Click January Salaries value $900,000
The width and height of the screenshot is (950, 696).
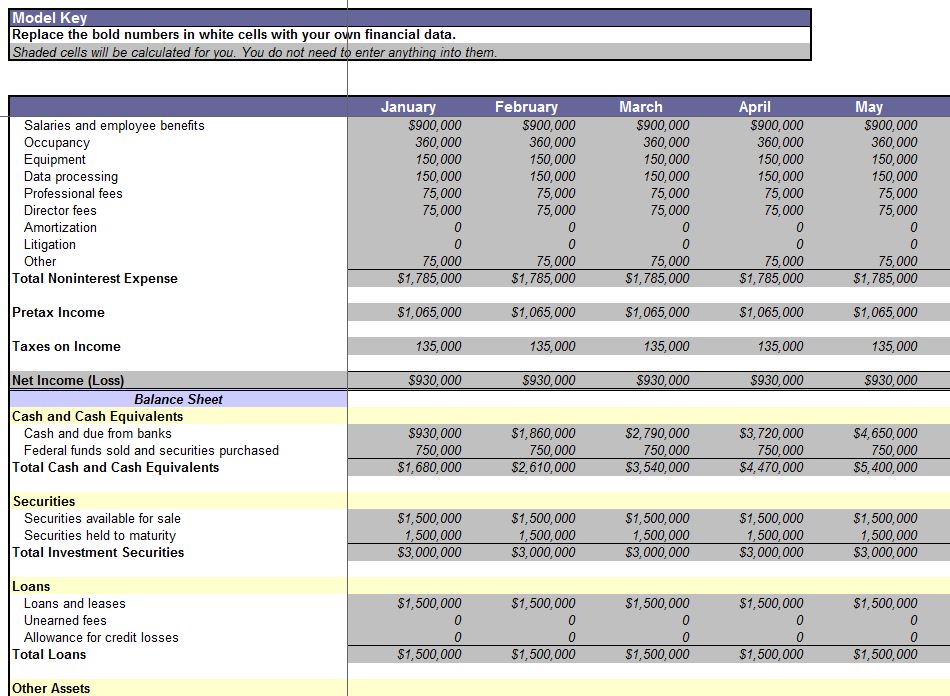[x=434, y=125]
